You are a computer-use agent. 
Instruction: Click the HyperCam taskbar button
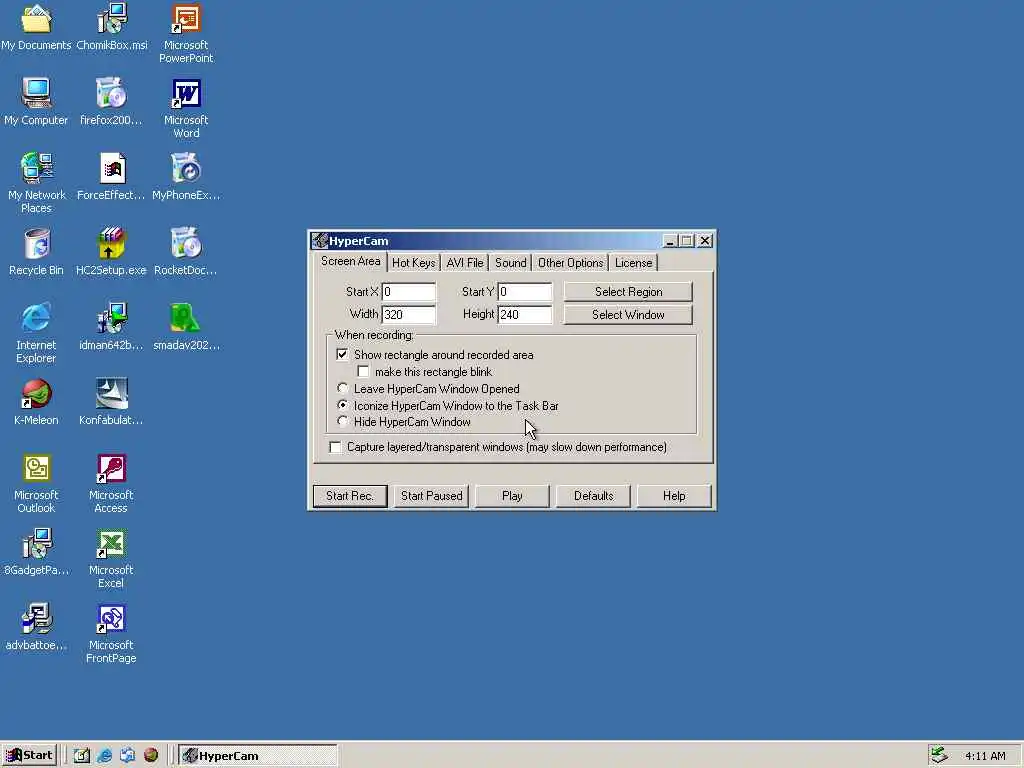pos(257,756)
